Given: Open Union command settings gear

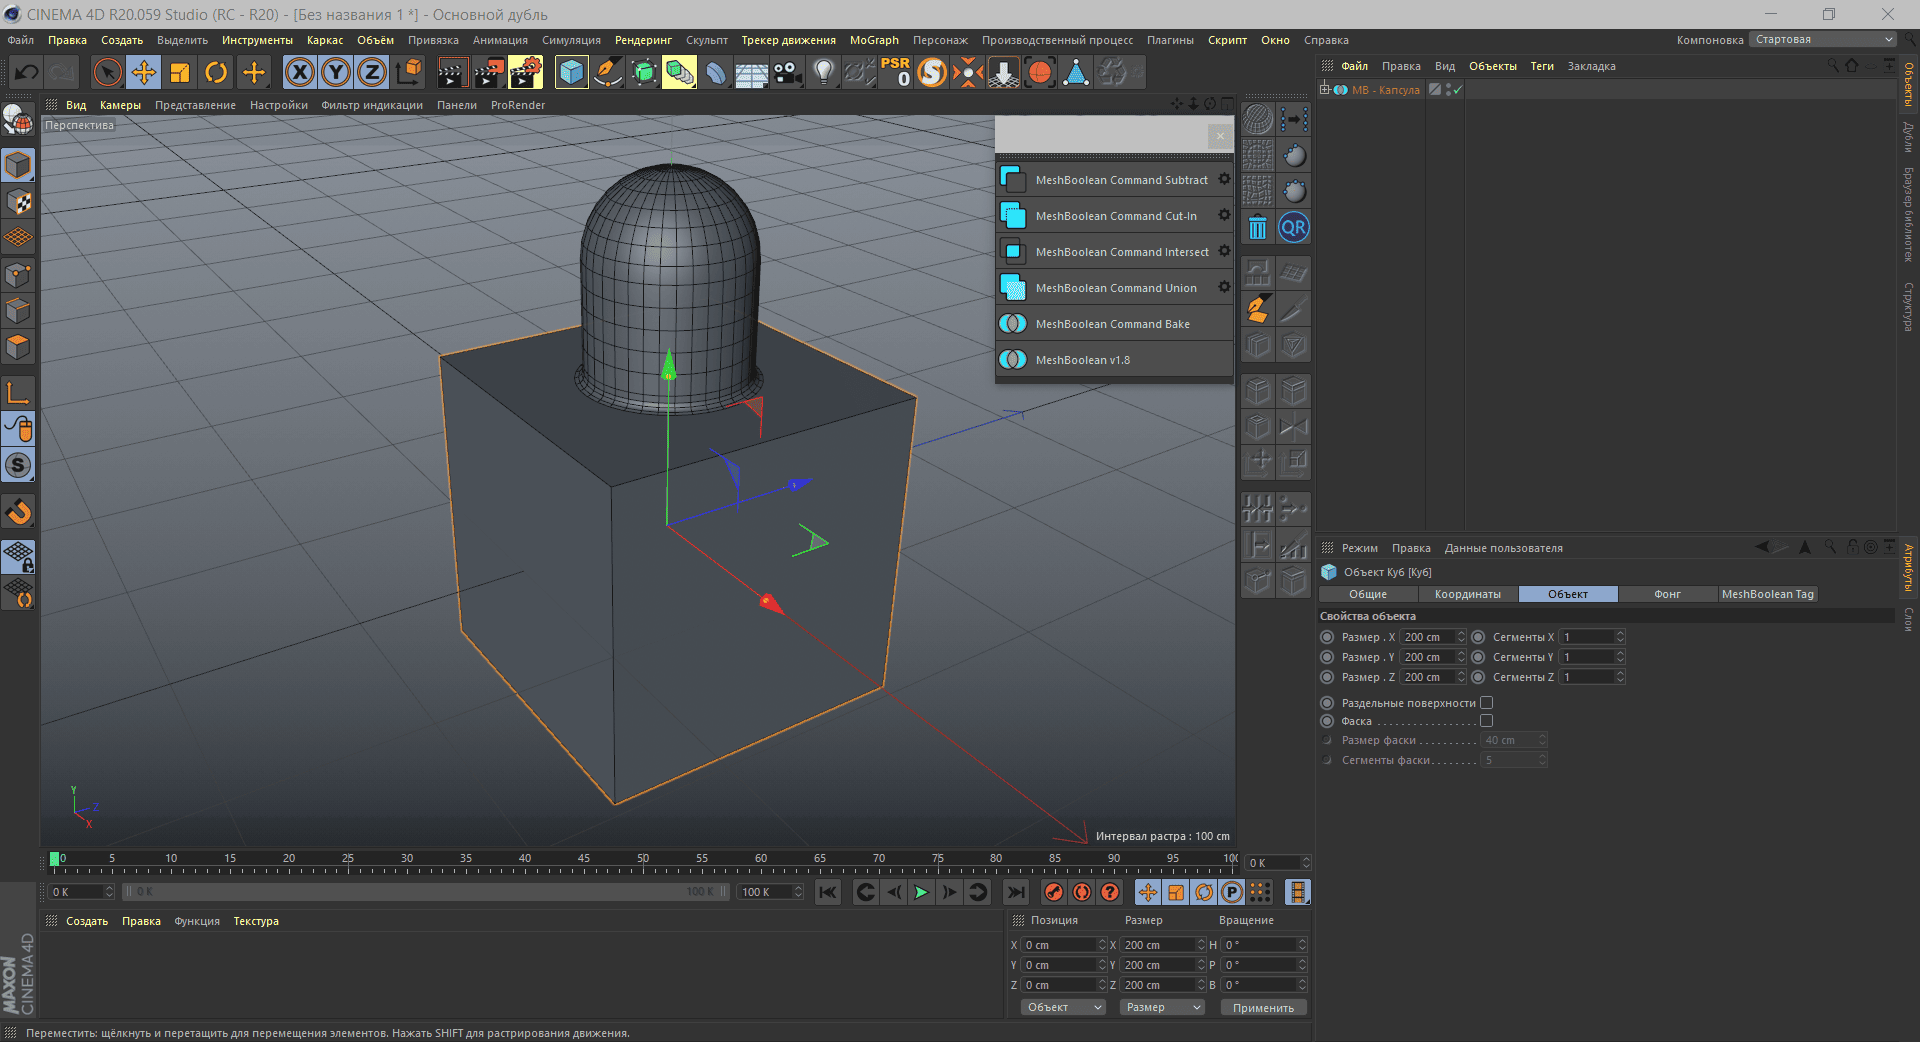Looking at the screenshot, I should coord(1224,287).
